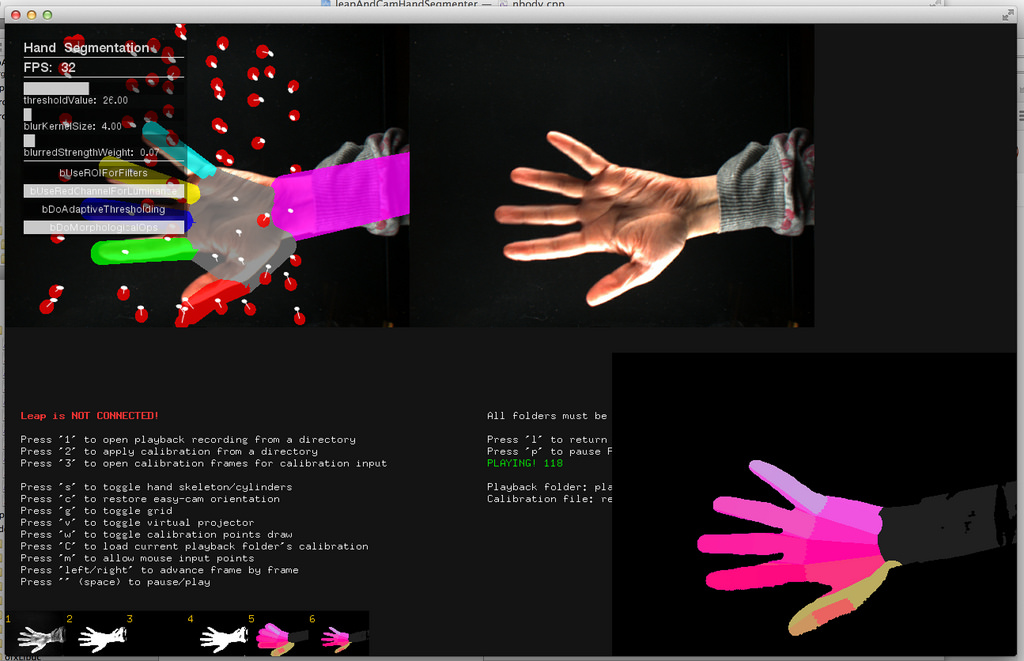Click the red thumb cylinder in 3D view

coord(212,301)
